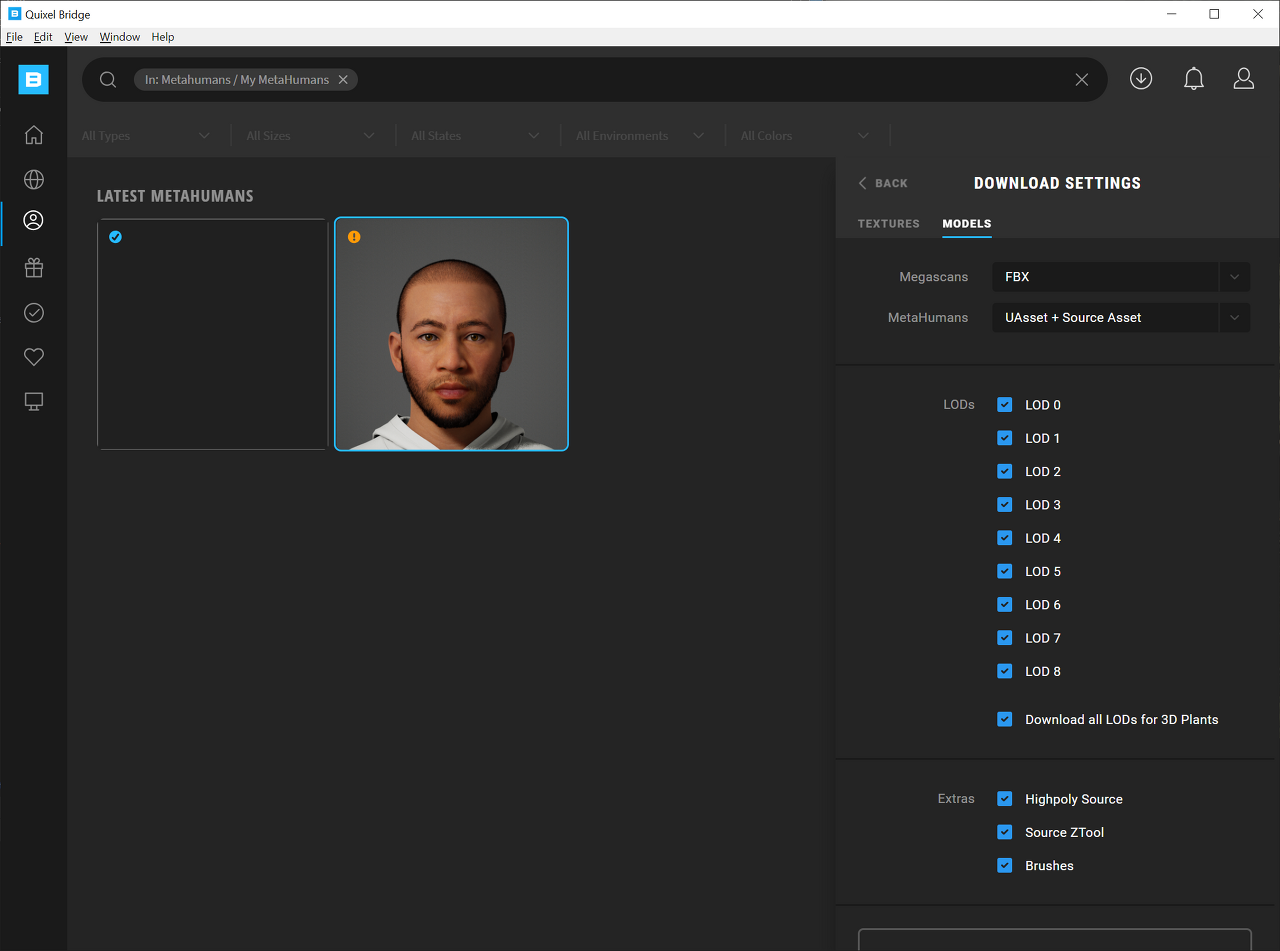Open the View menu

(76, 37)
